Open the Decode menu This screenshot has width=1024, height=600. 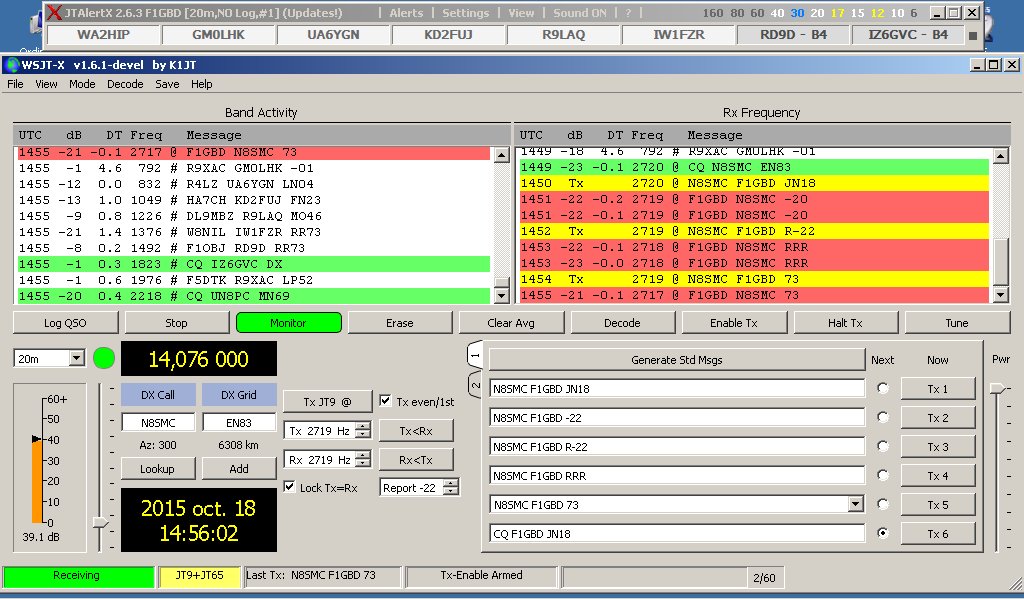coord(125,84)
